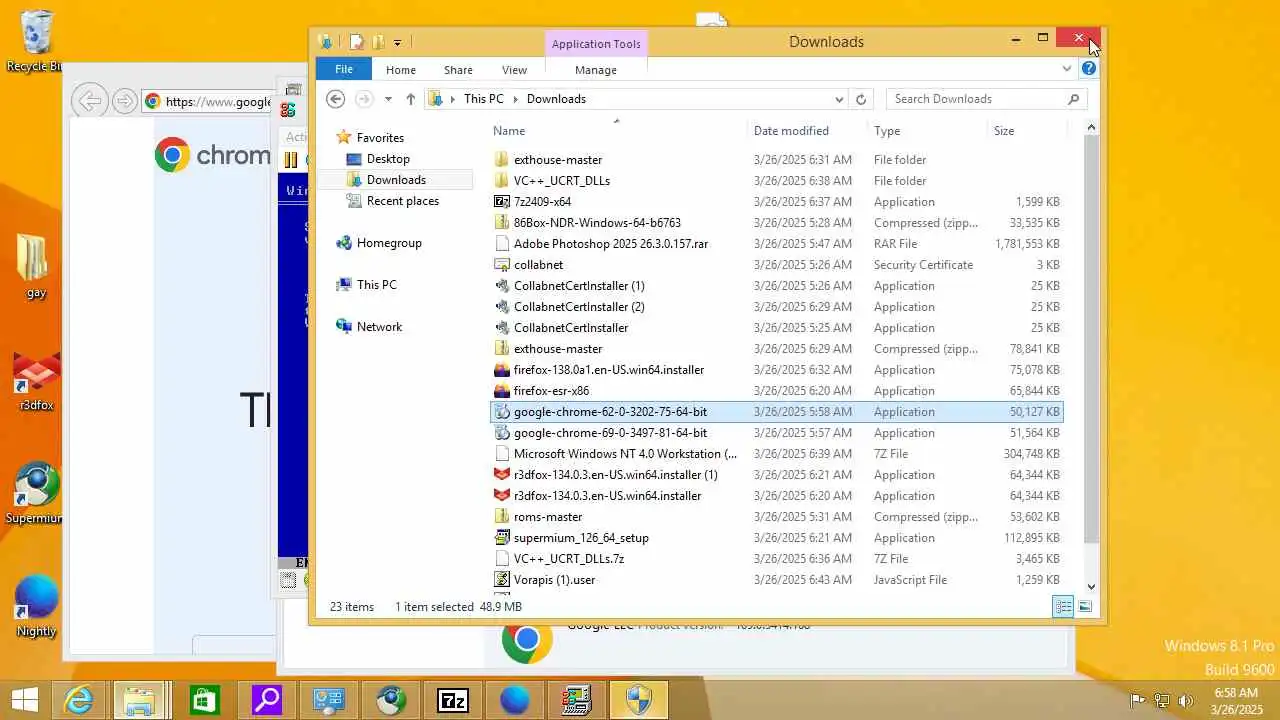This screenshot has height=720, width=1280.
Task: Select Recent places in navigation pane
Action: [402, 201]
